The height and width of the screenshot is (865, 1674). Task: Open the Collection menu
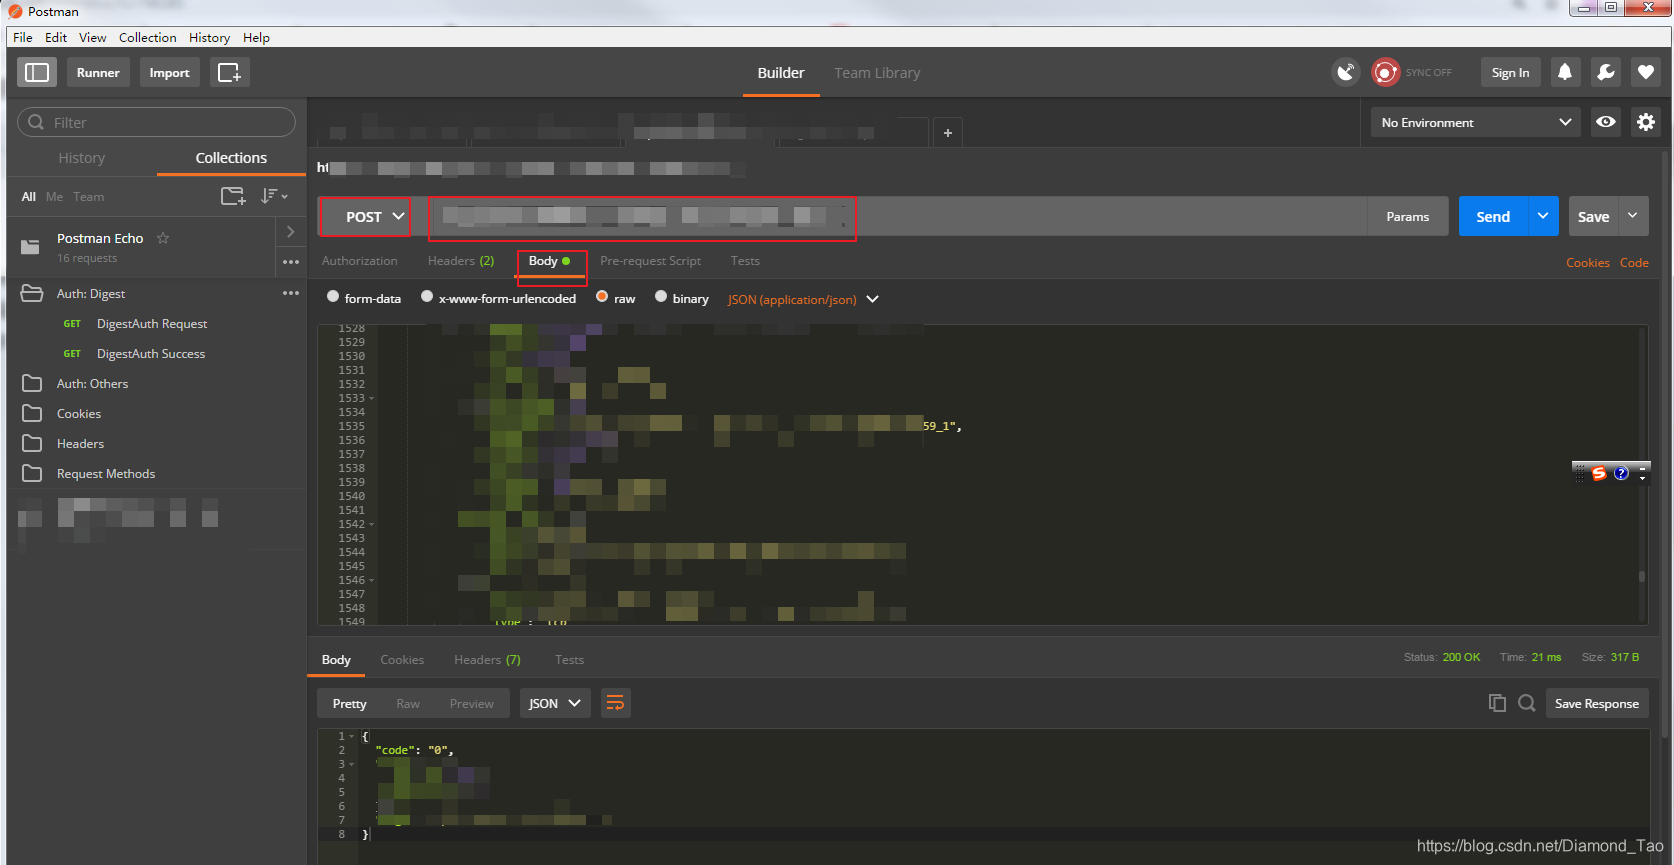(x=148, y=37)
